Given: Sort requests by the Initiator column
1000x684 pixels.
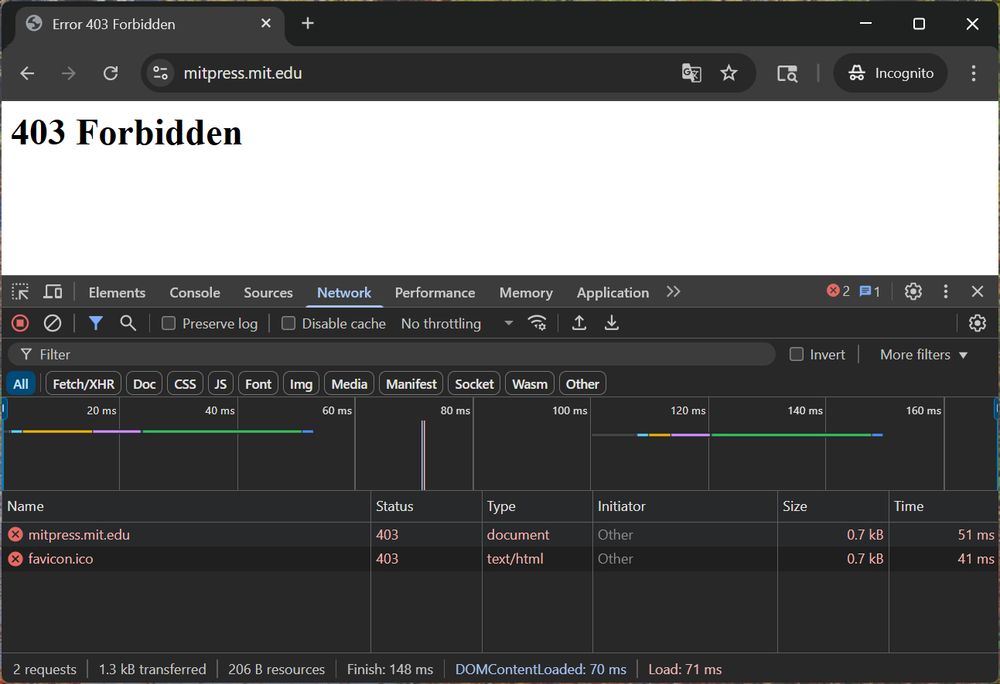Looking at the screenshot, I should tap(685, 506).
